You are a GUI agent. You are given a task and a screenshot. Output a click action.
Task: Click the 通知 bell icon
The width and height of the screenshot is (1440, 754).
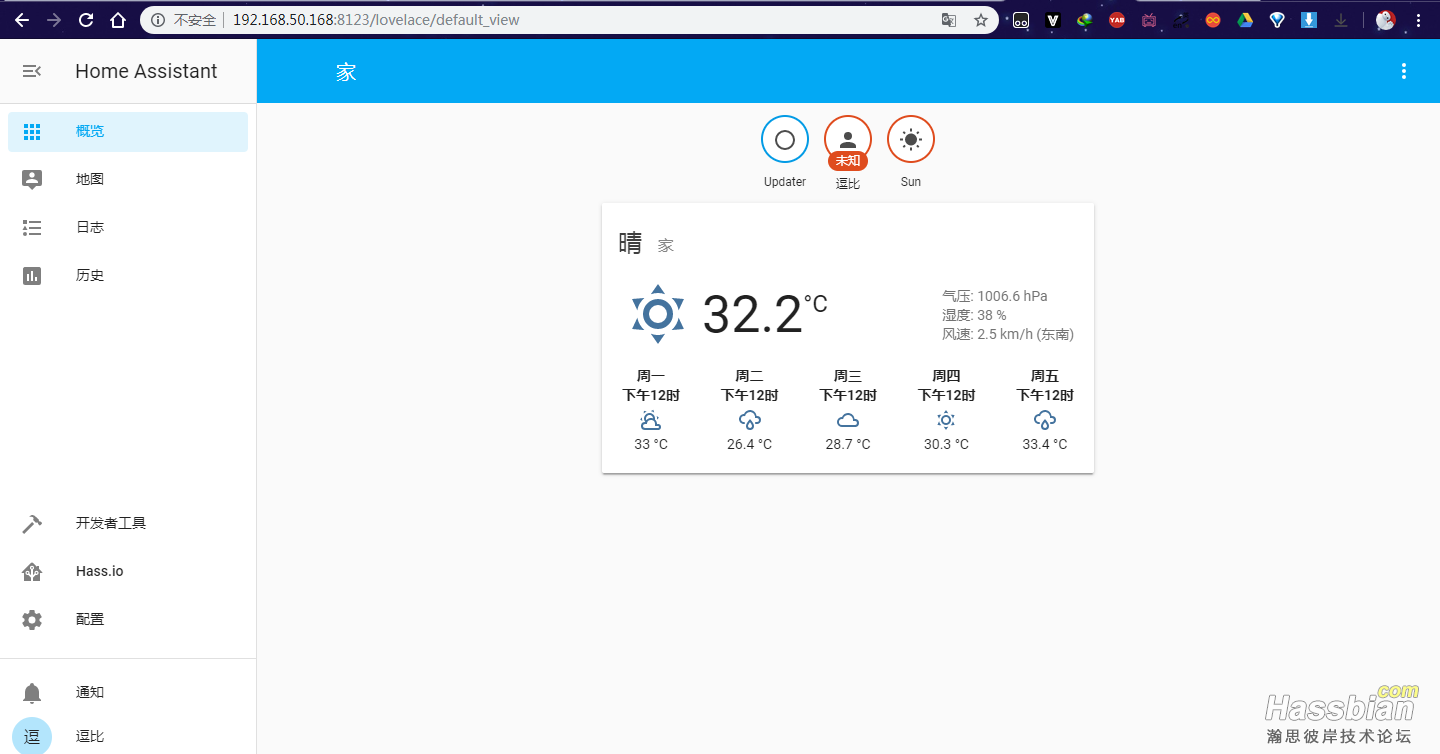point(32,692)
